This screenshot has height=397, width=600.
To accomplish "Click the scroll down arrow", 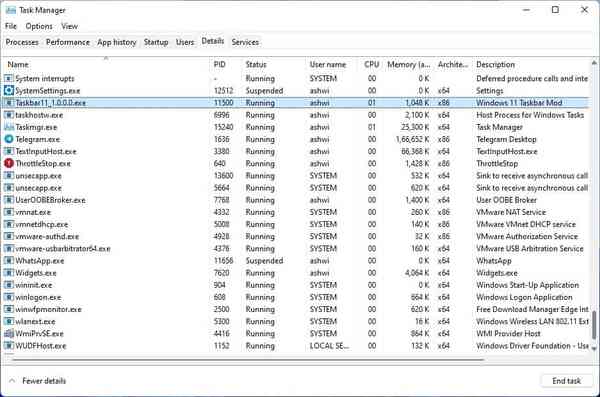I will [594, 348].
